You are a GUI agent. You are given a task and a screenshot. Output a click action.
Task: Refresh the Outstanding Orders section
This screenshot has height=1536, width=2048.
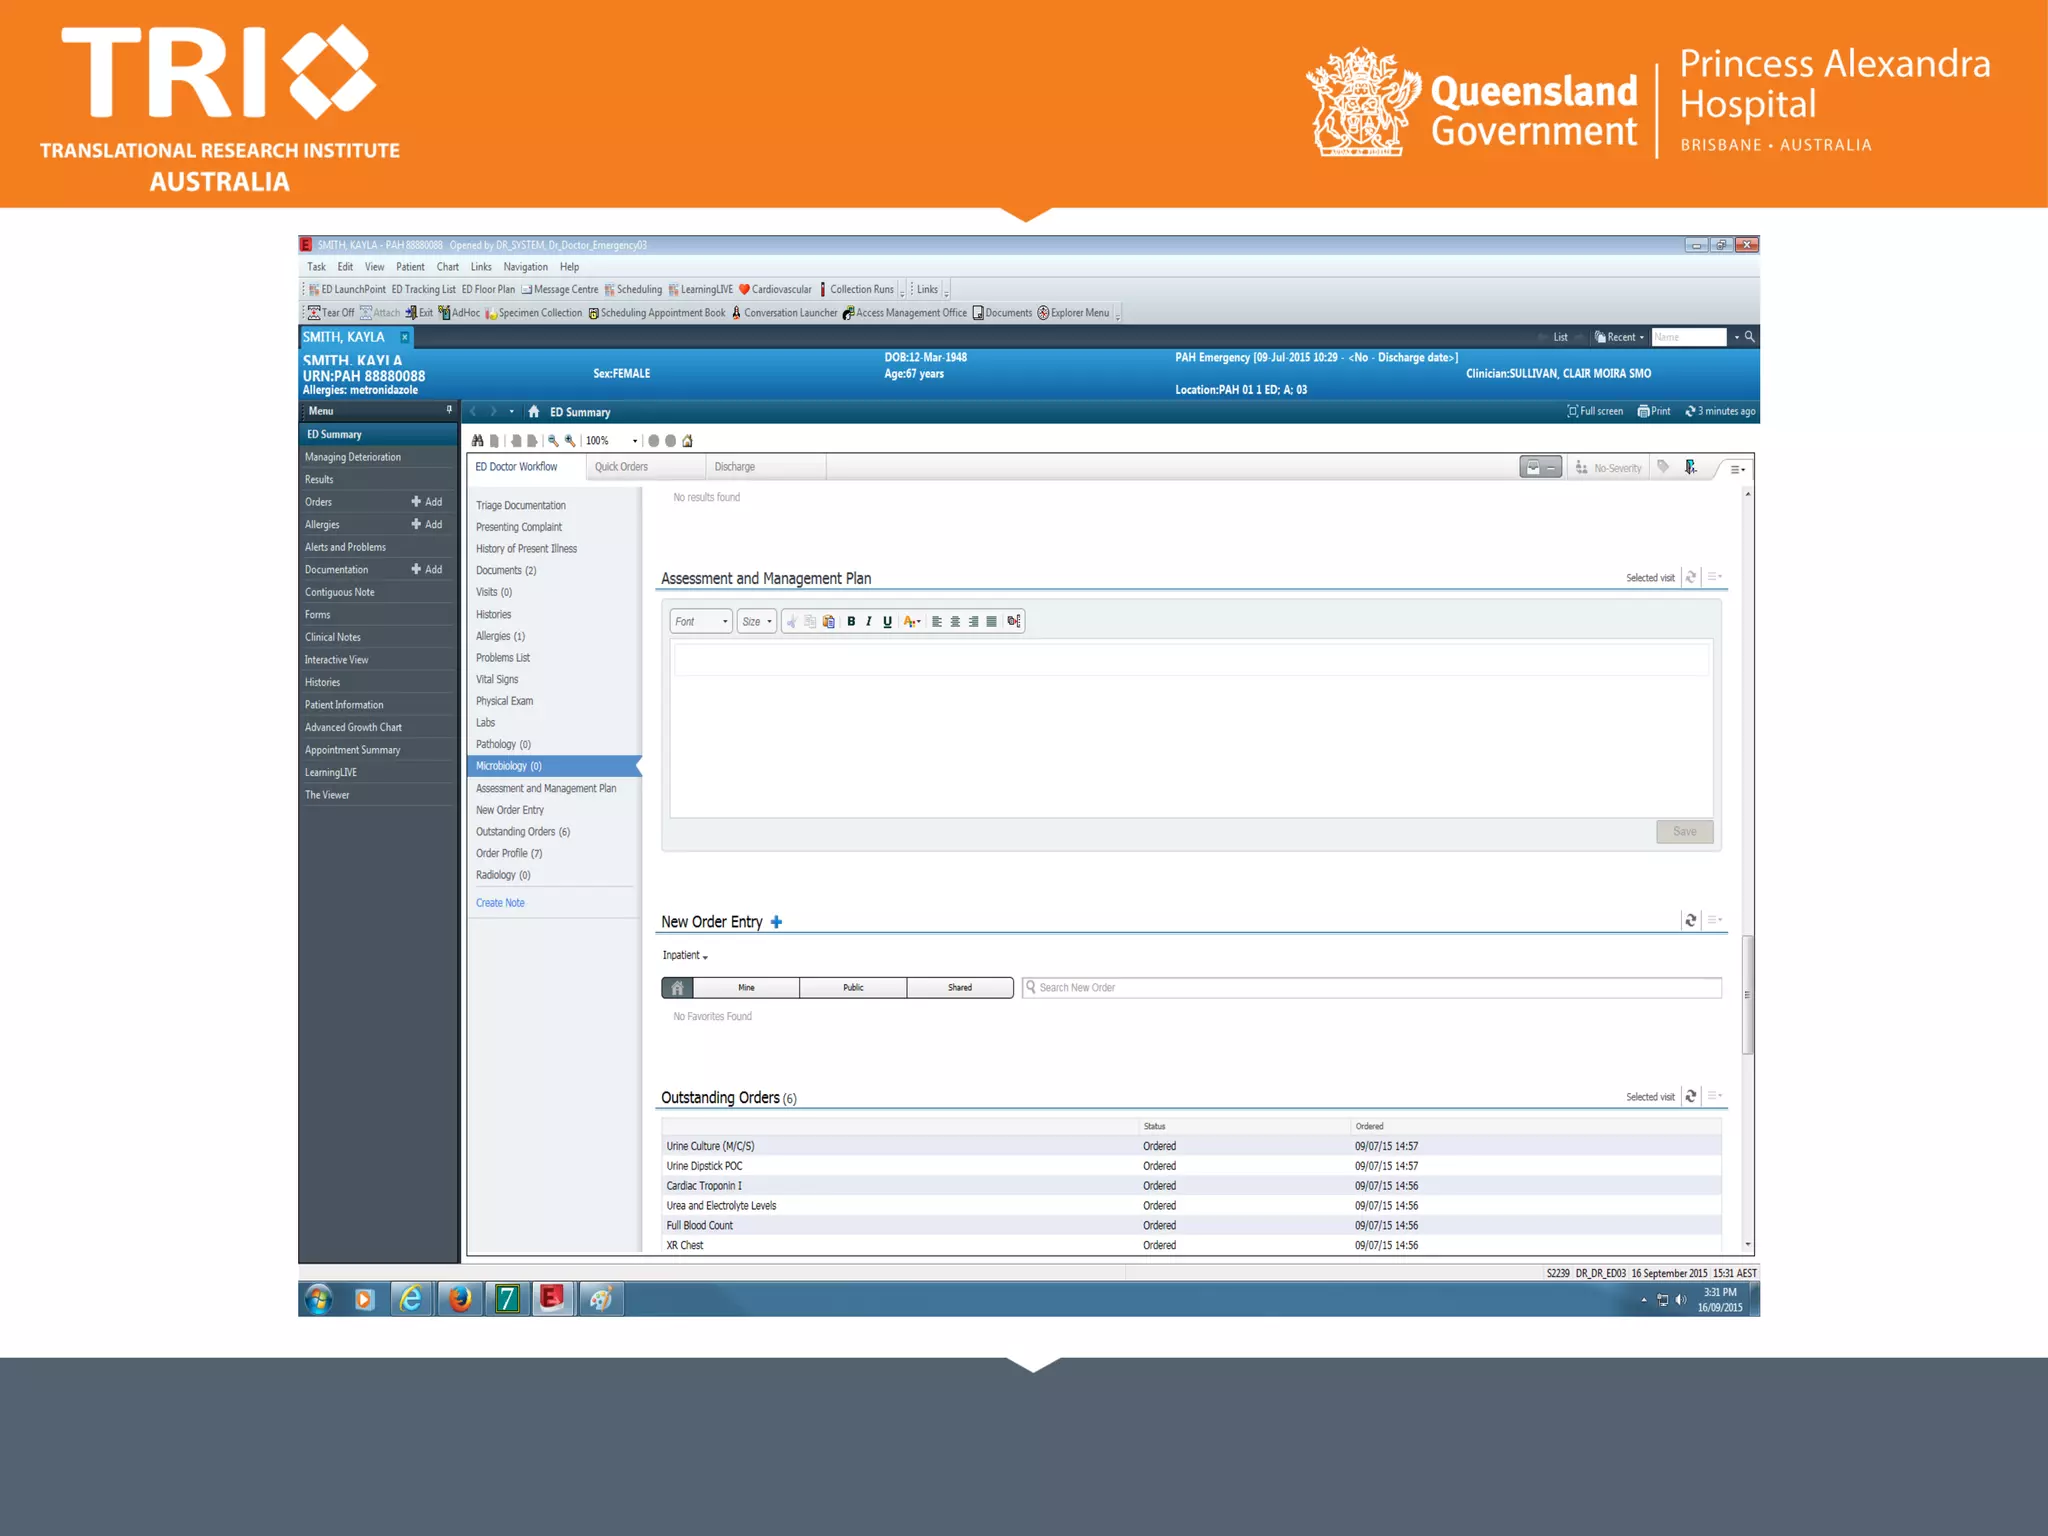click(1690, 1096)
